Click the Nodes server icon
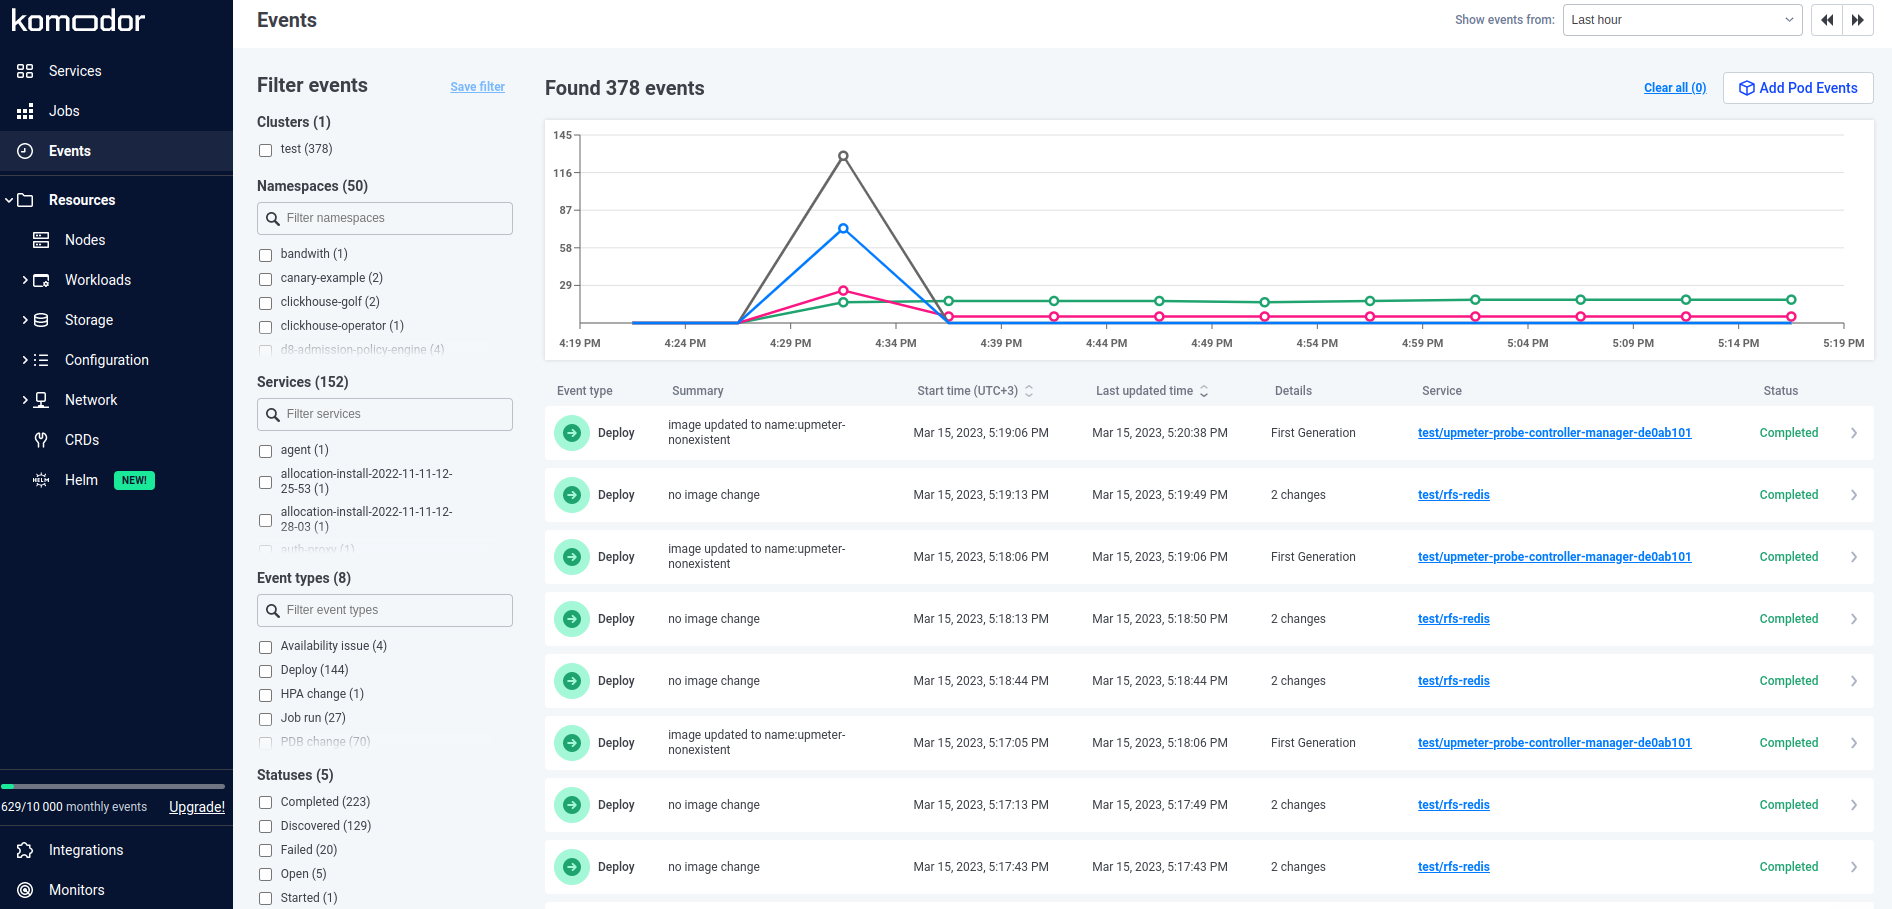 (x=41, y=240)
